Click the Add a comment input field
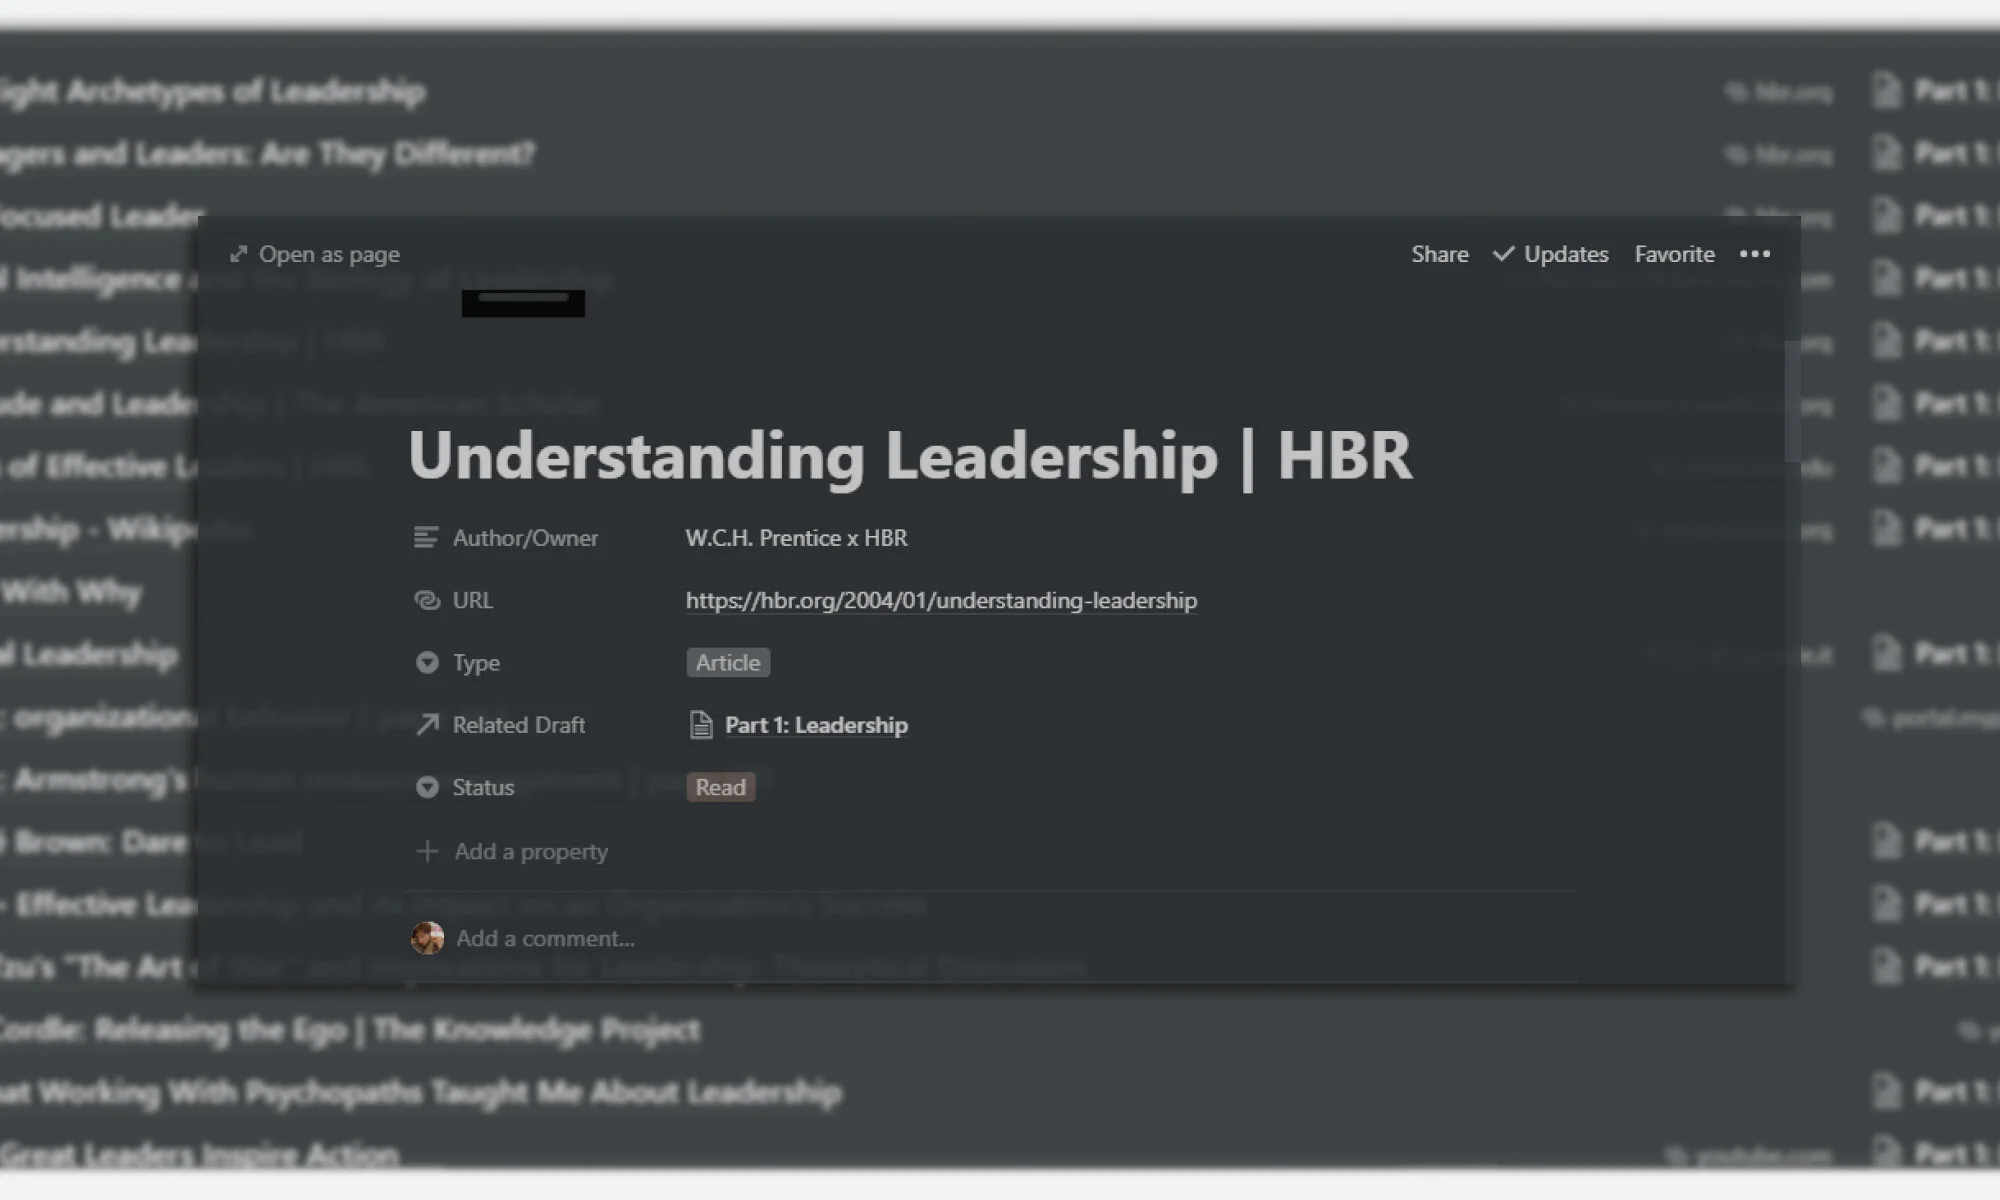This screenshot has width=2000, height=1200. [x=545, y=938]
